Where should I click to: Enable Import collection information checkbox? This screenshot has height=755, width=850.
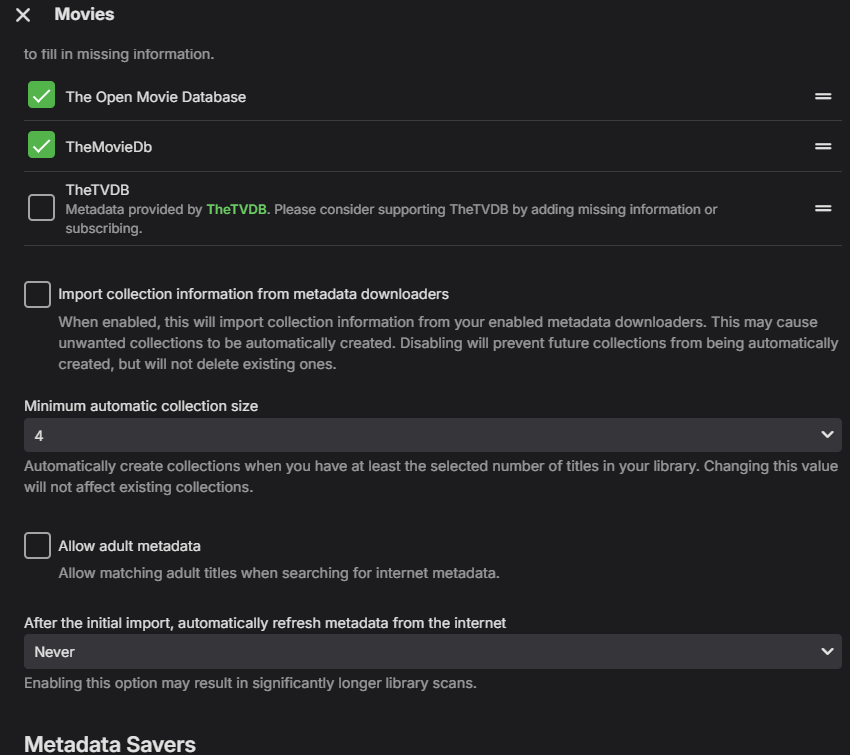coord(37,294)
